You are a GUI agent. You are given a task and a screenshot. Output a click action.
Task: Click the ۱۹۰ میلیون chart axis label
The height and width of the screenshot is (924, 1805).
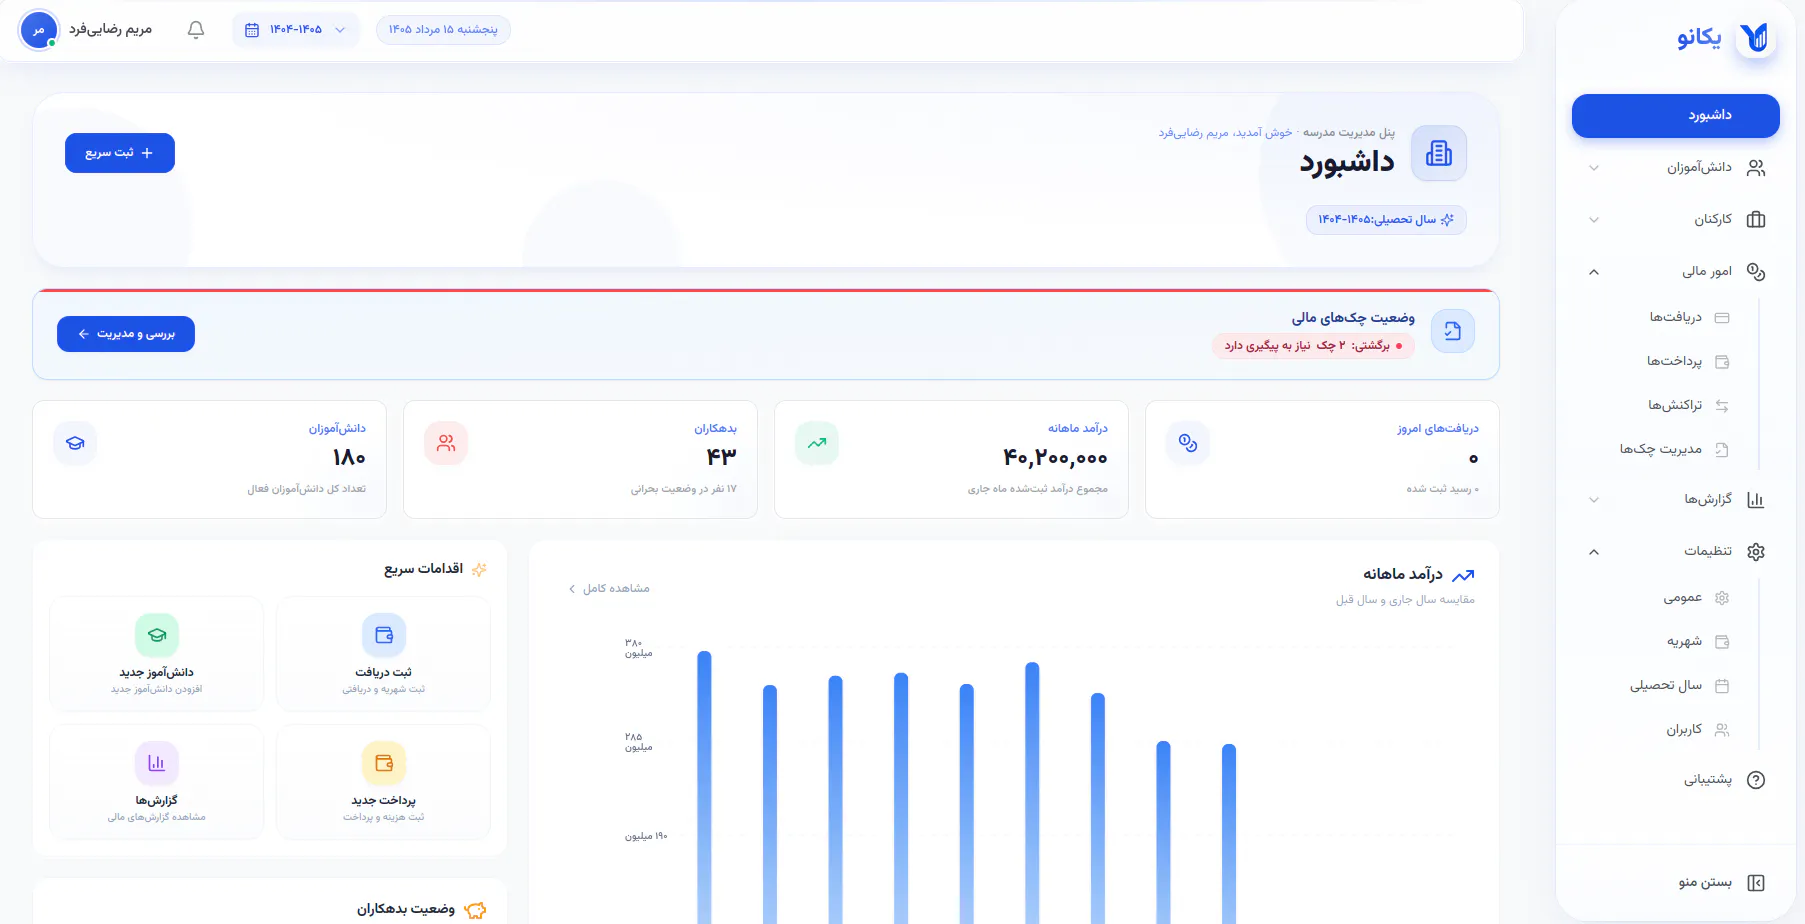tap(646, 836)
